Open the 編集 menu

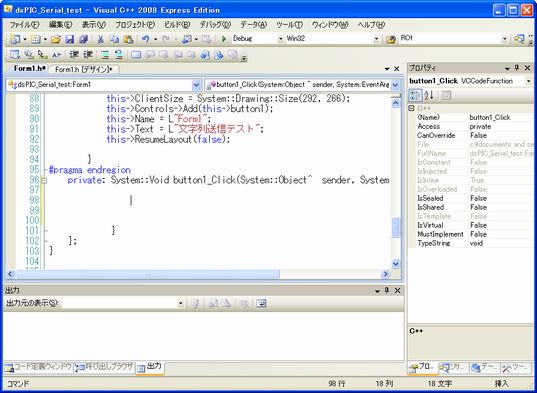click(x=60, y=25)
